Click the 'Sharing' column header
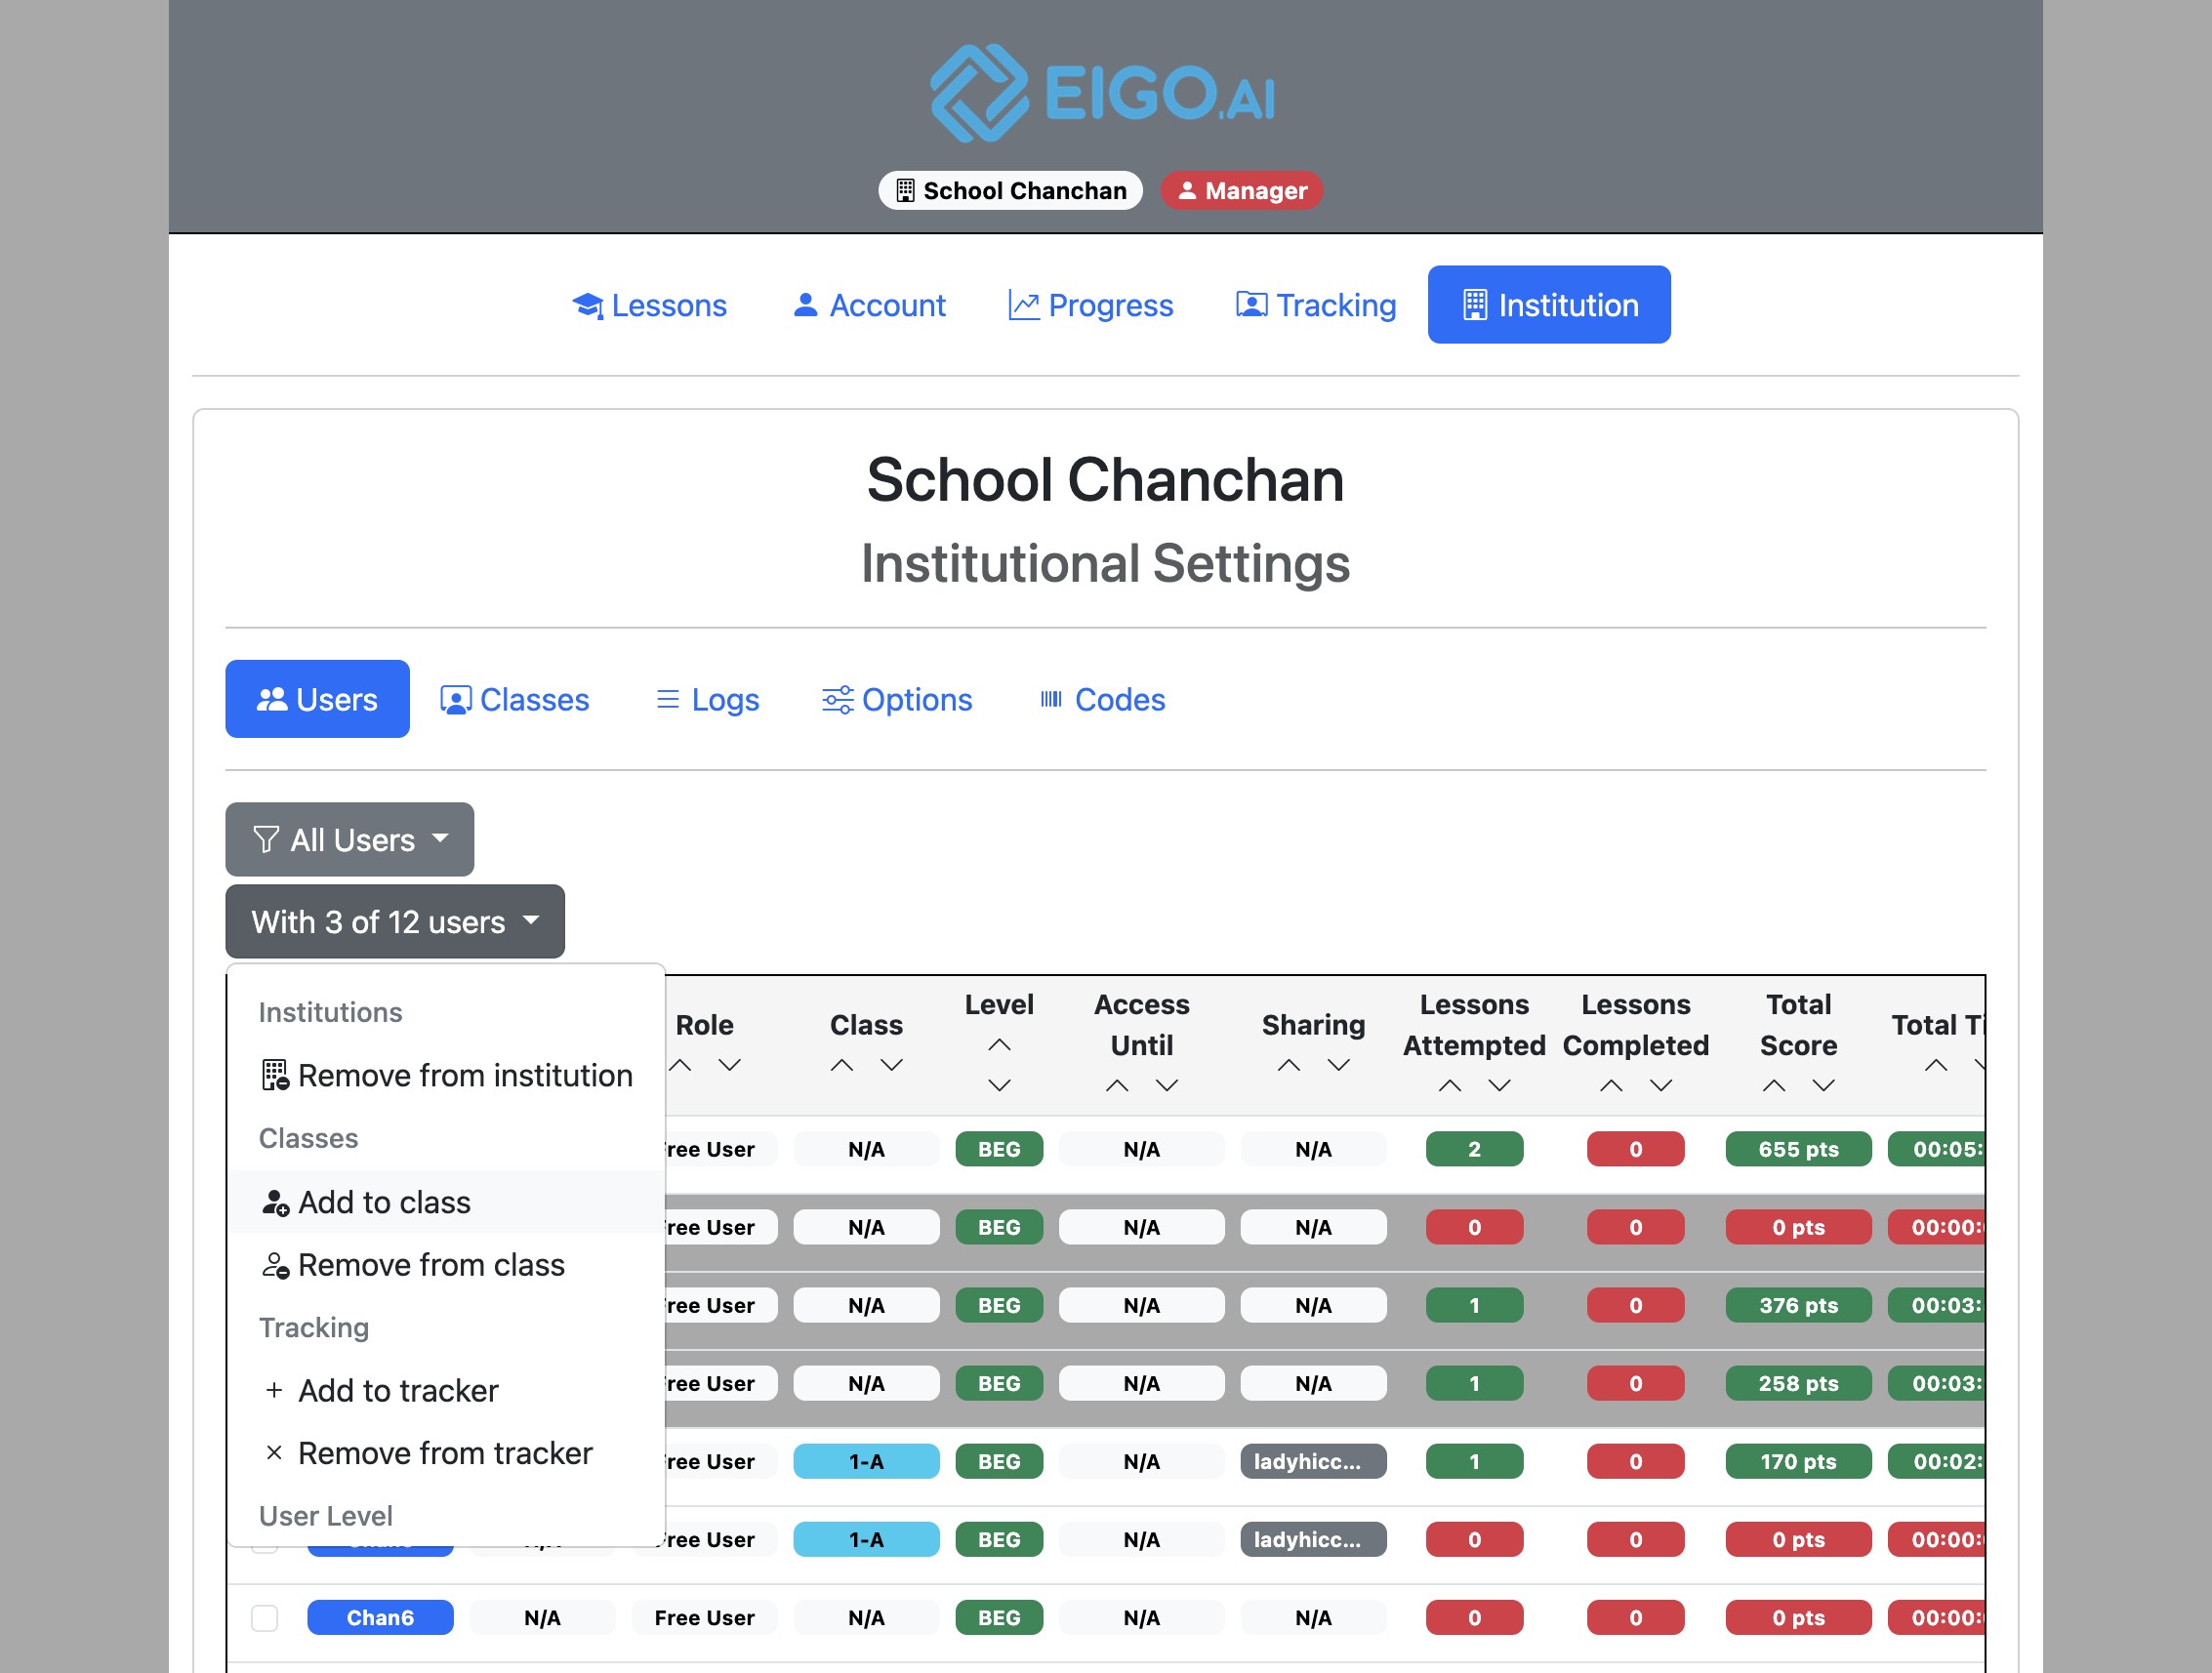 (x=1313, y=1024)
